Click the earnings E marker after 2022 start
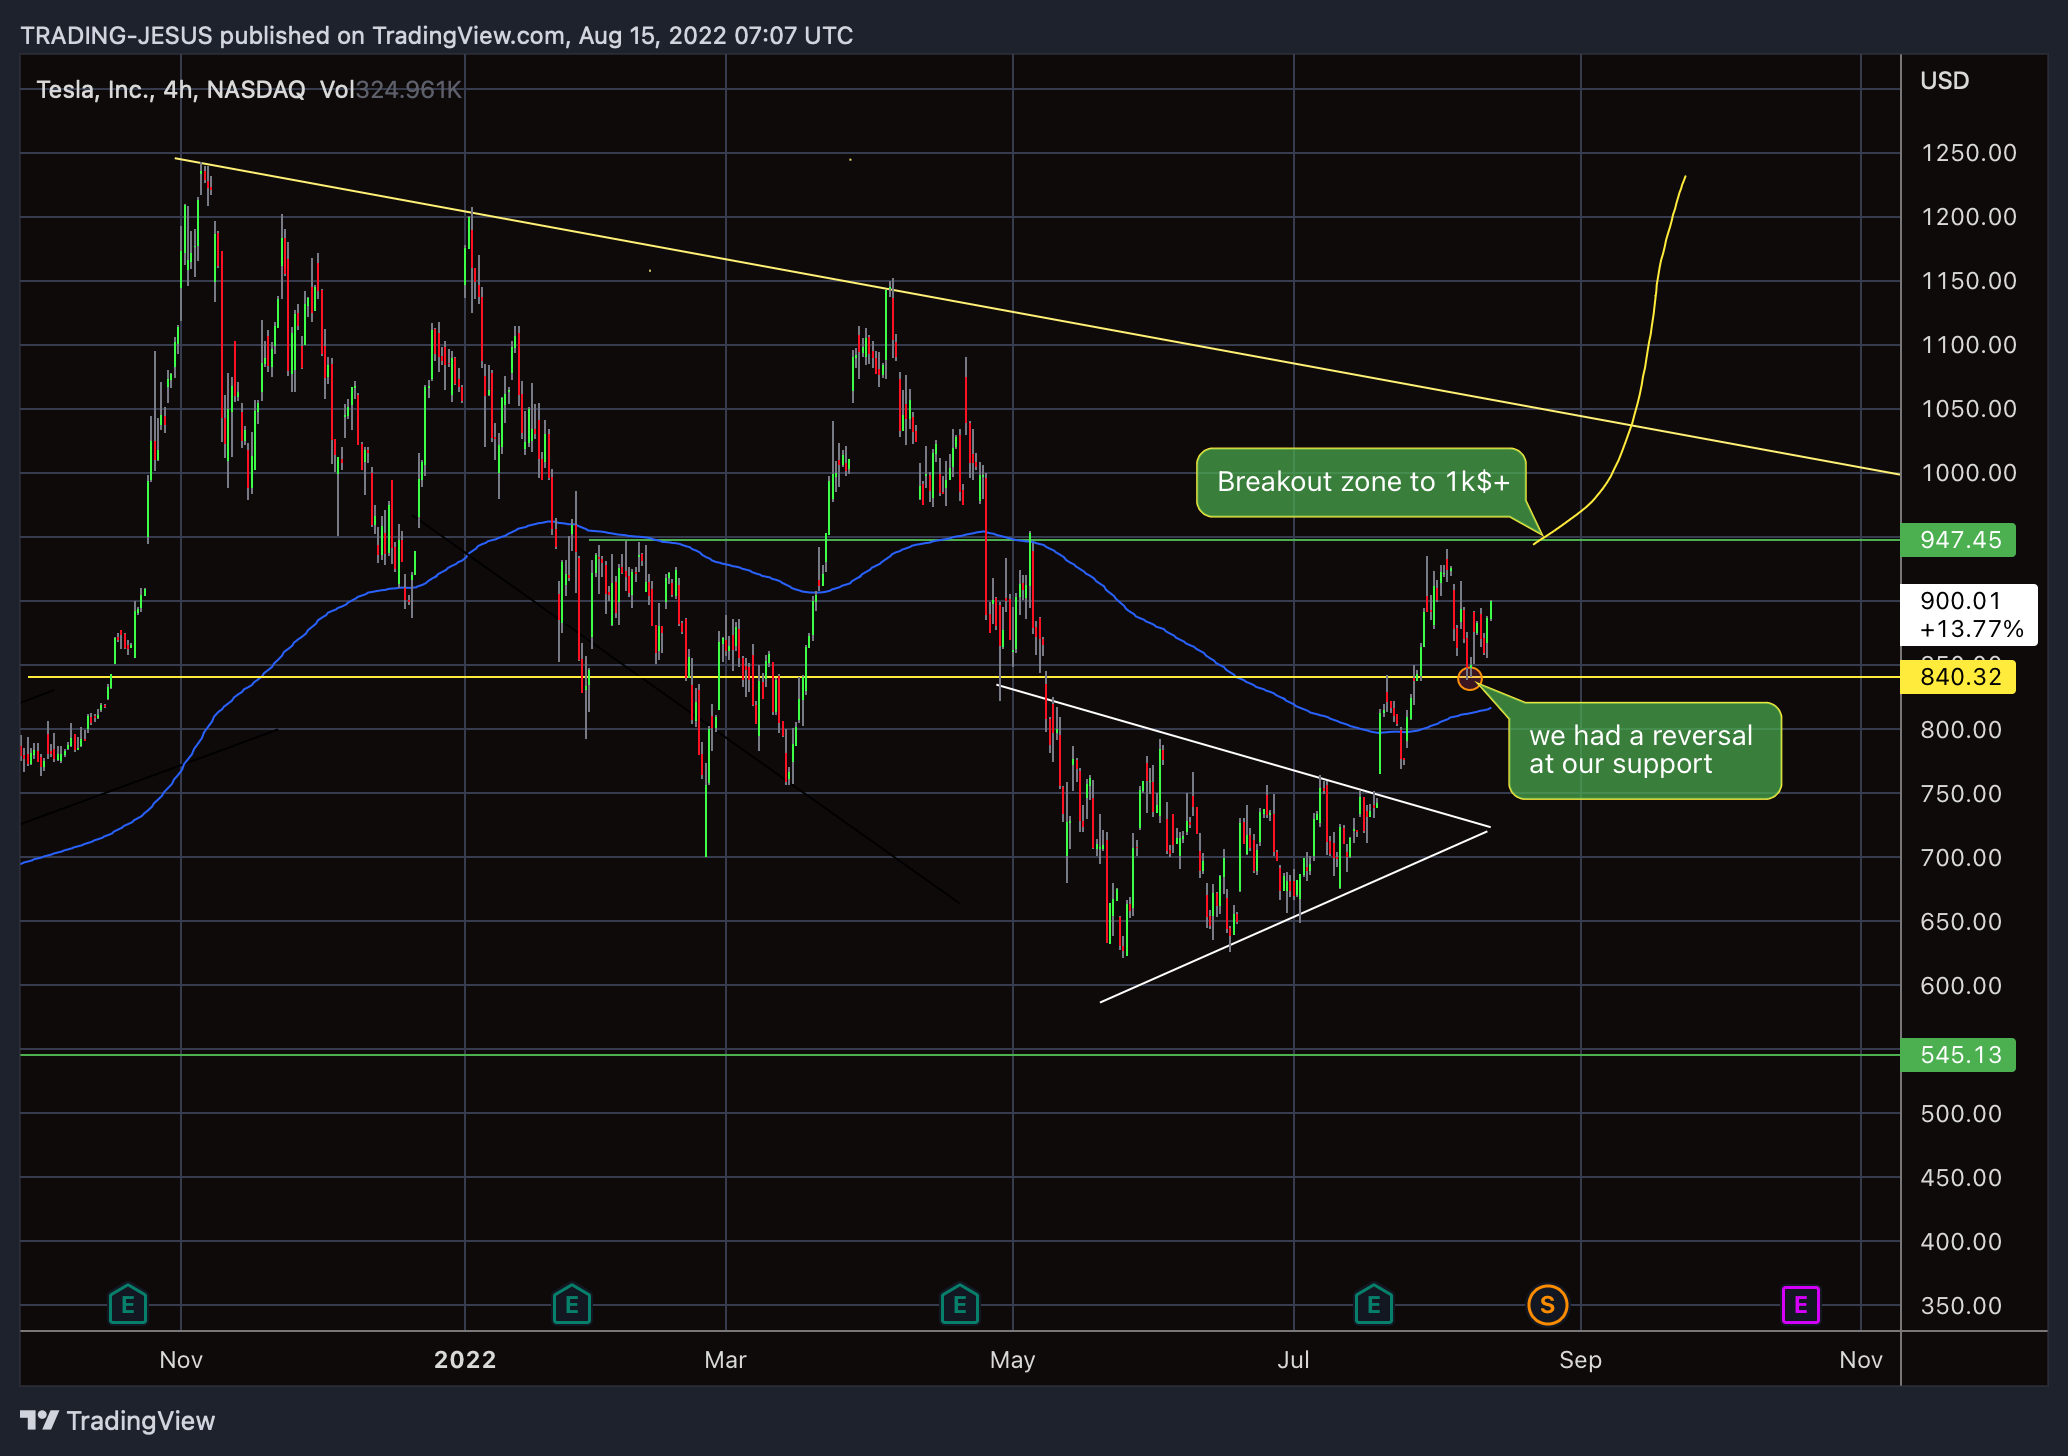This screenshot has width=2068, height=1456. click(x=572, y=1304)
